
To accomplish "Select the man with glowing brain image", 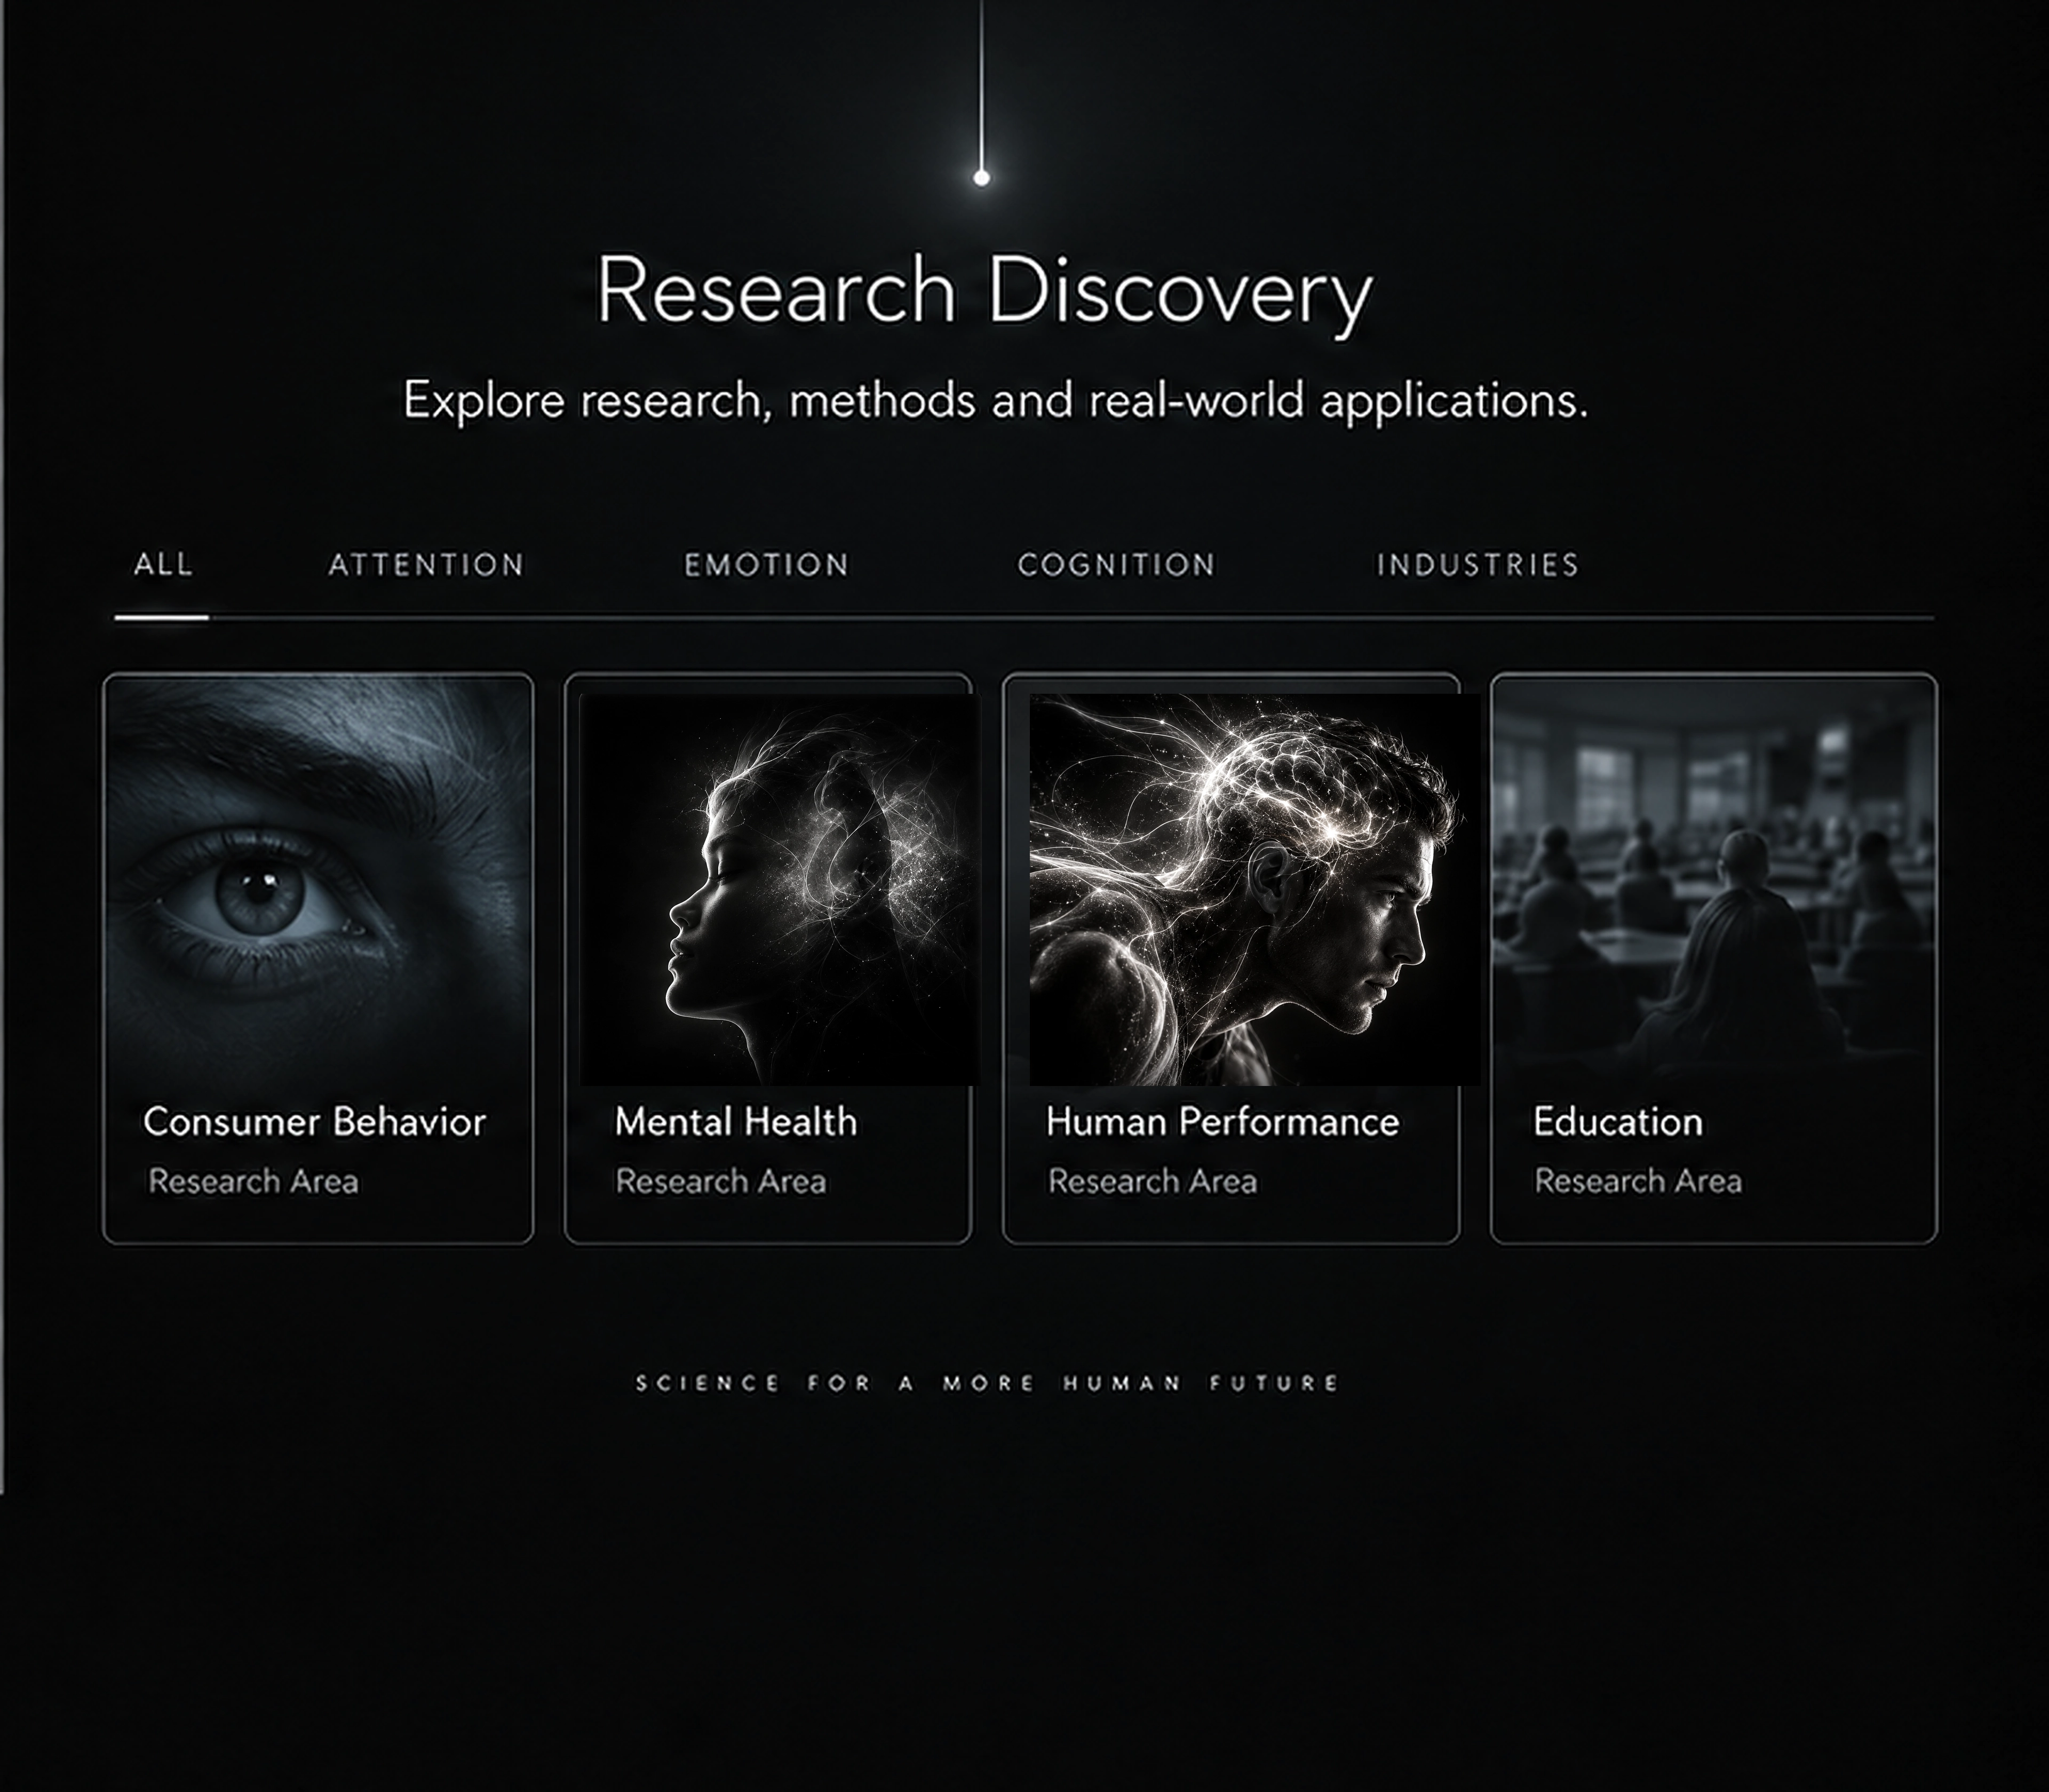I will (1255, 890).
